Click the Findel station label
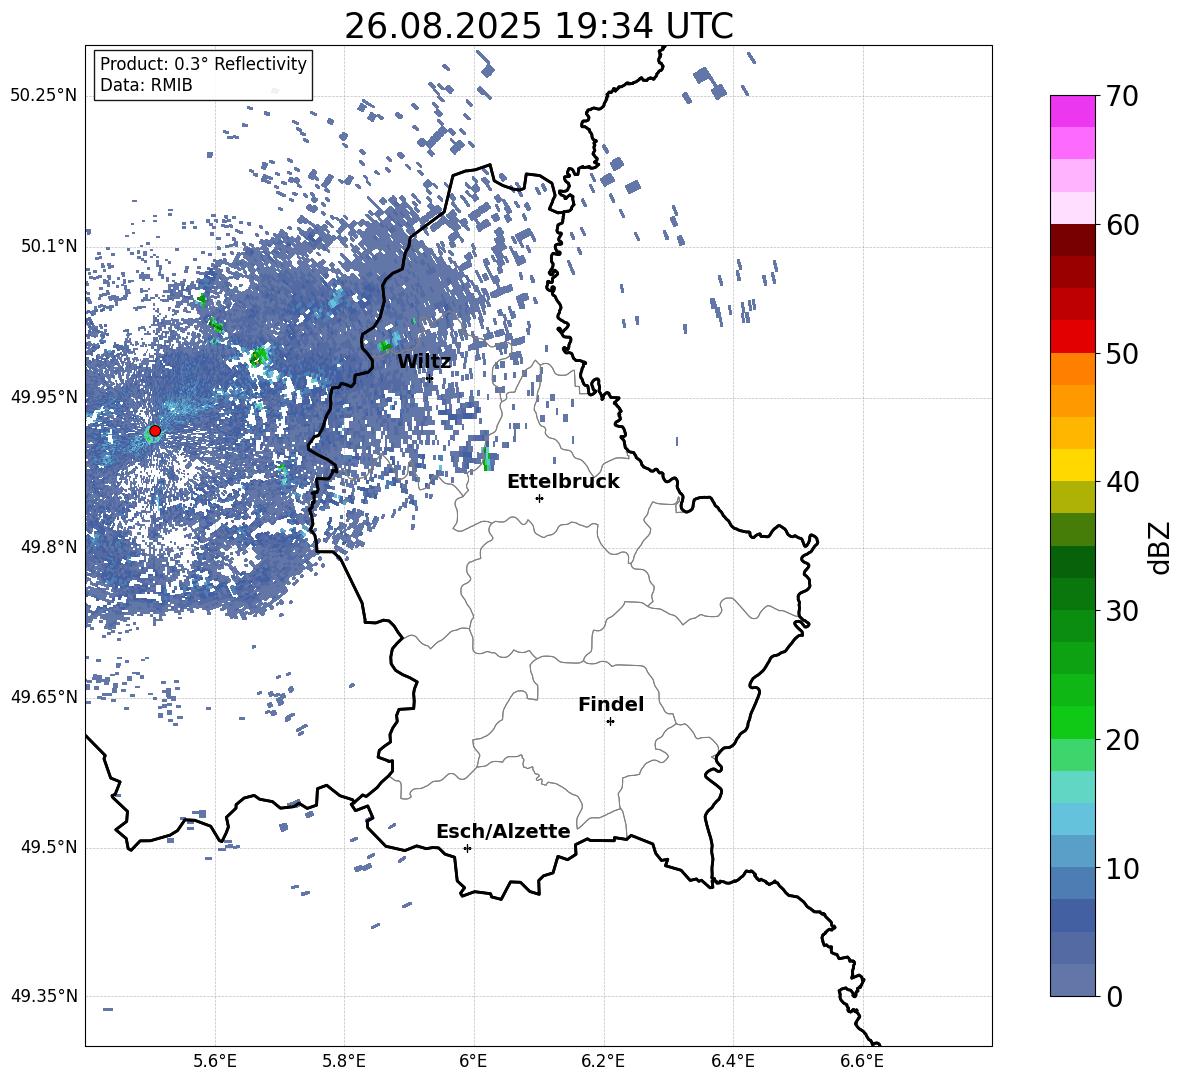The height and width of the screenshot is (1081, 1184). [611, 704]
